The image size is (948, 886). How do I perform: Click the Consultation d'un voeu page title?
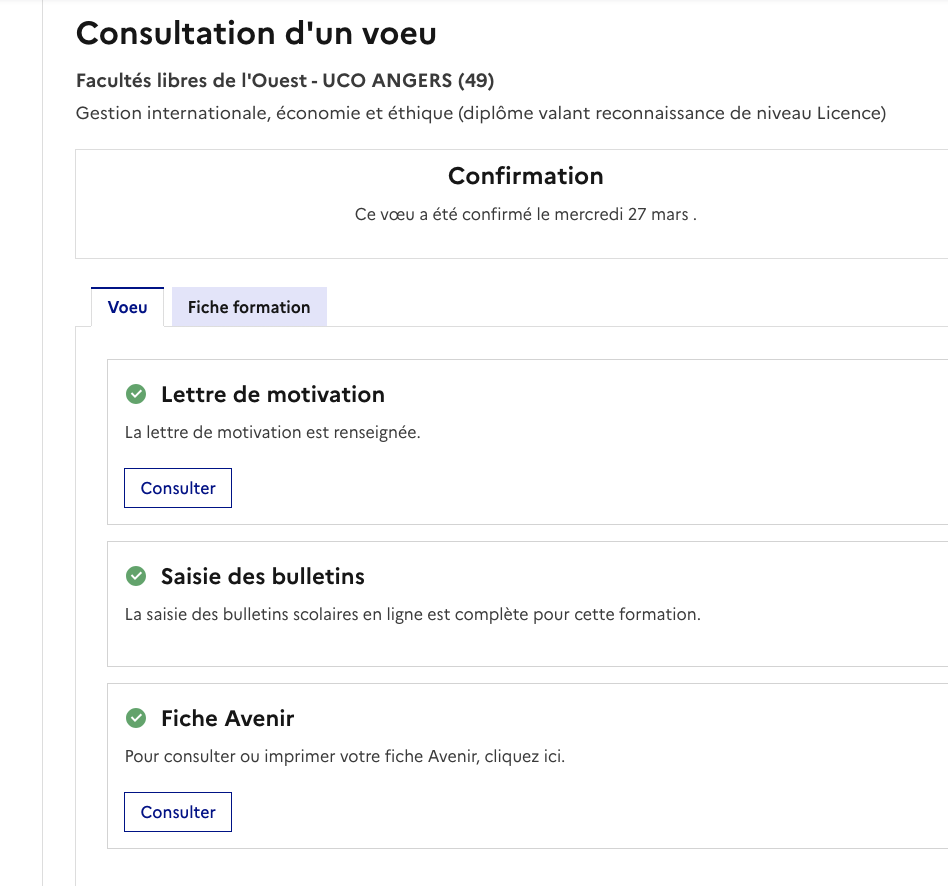pyautogui.click(x=256, y=33)
